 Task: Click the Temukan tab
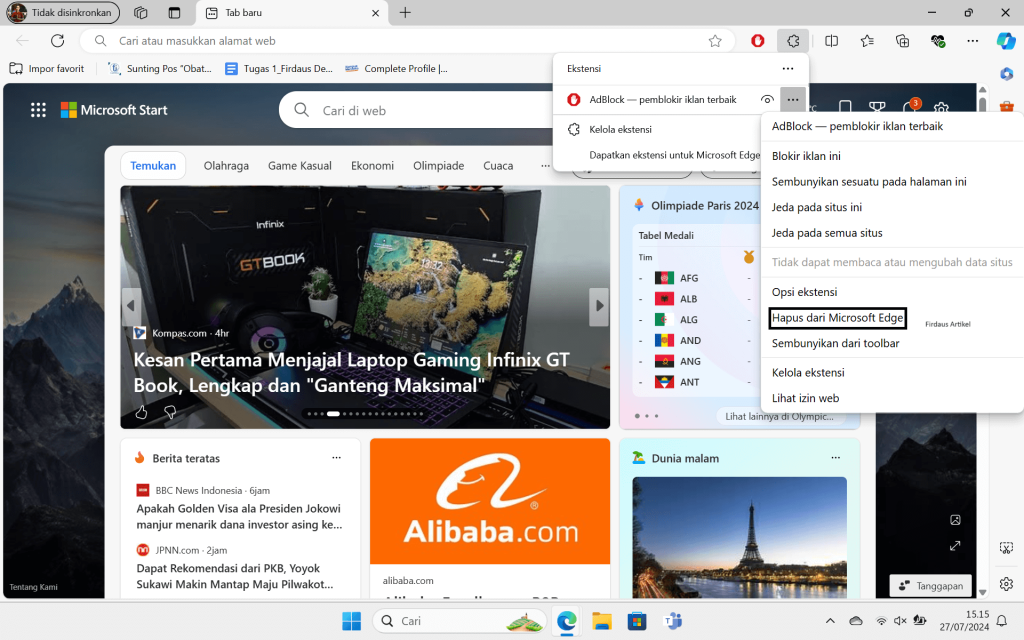click(x=153, y=166)
